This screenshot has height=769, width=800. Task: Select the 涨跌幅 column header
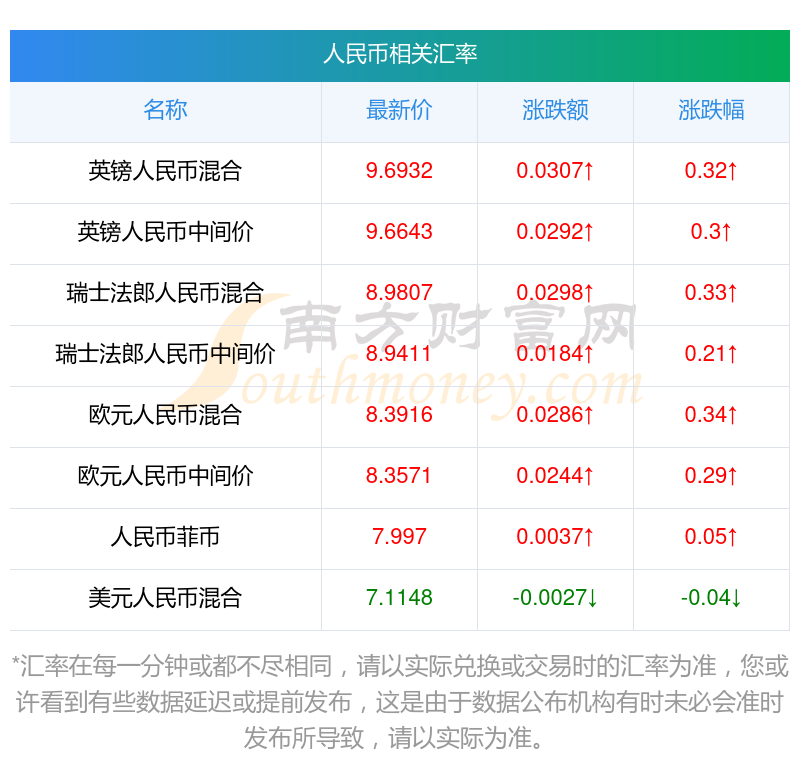(x=711, y=110)
